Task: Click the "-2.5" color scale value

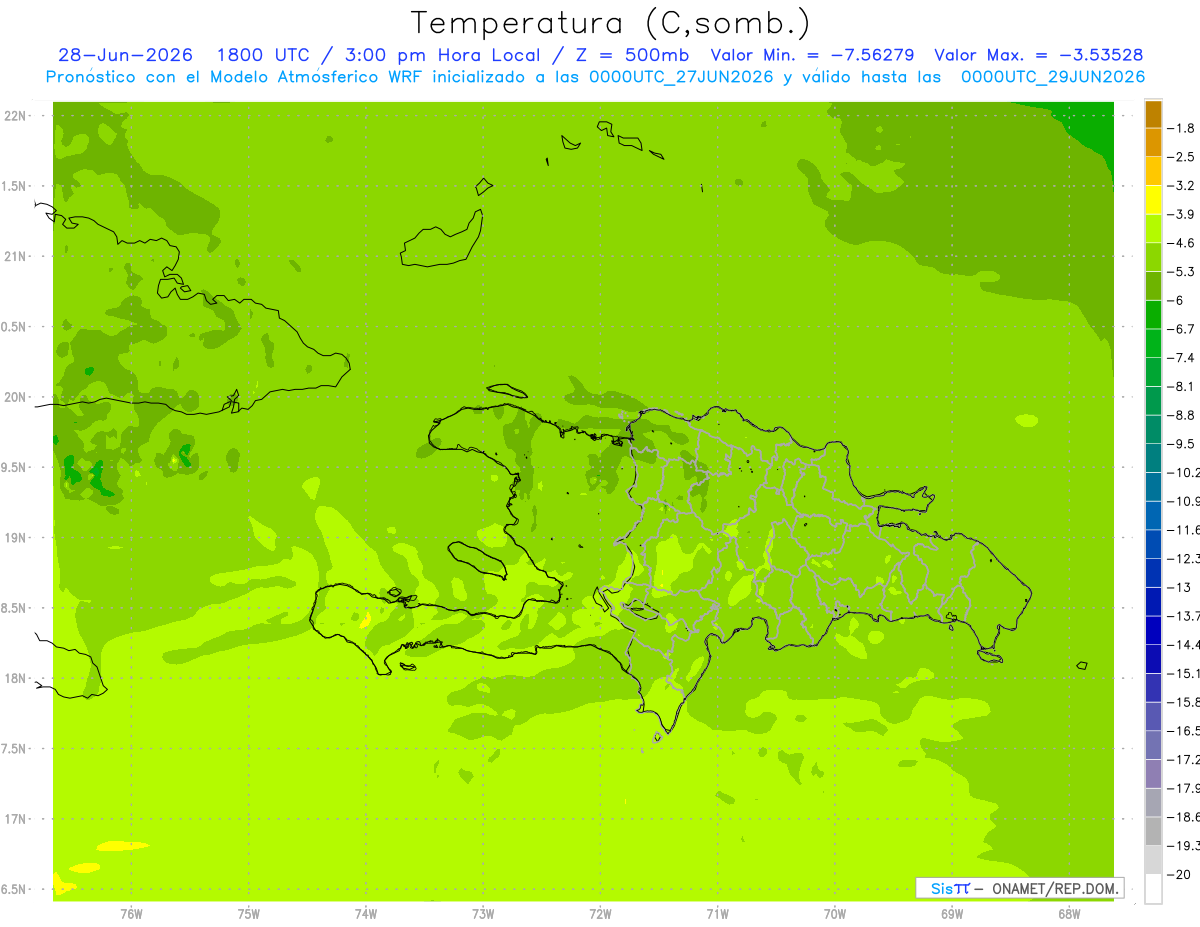Action: pos(1182,157)
